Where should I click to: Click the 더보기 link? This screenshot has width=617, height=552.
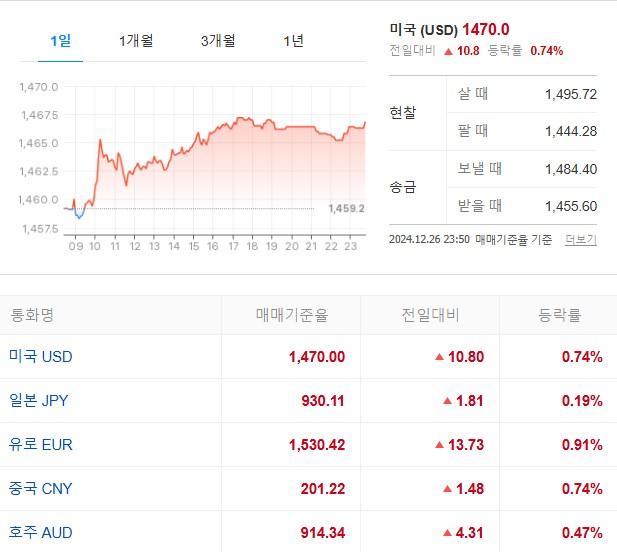click(x=580, y=240)
